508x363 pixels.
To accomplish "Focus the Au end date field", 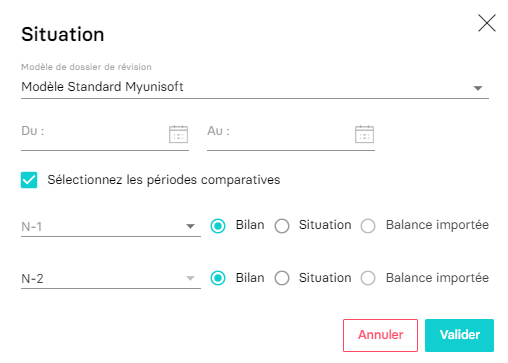I will [291, 133].
